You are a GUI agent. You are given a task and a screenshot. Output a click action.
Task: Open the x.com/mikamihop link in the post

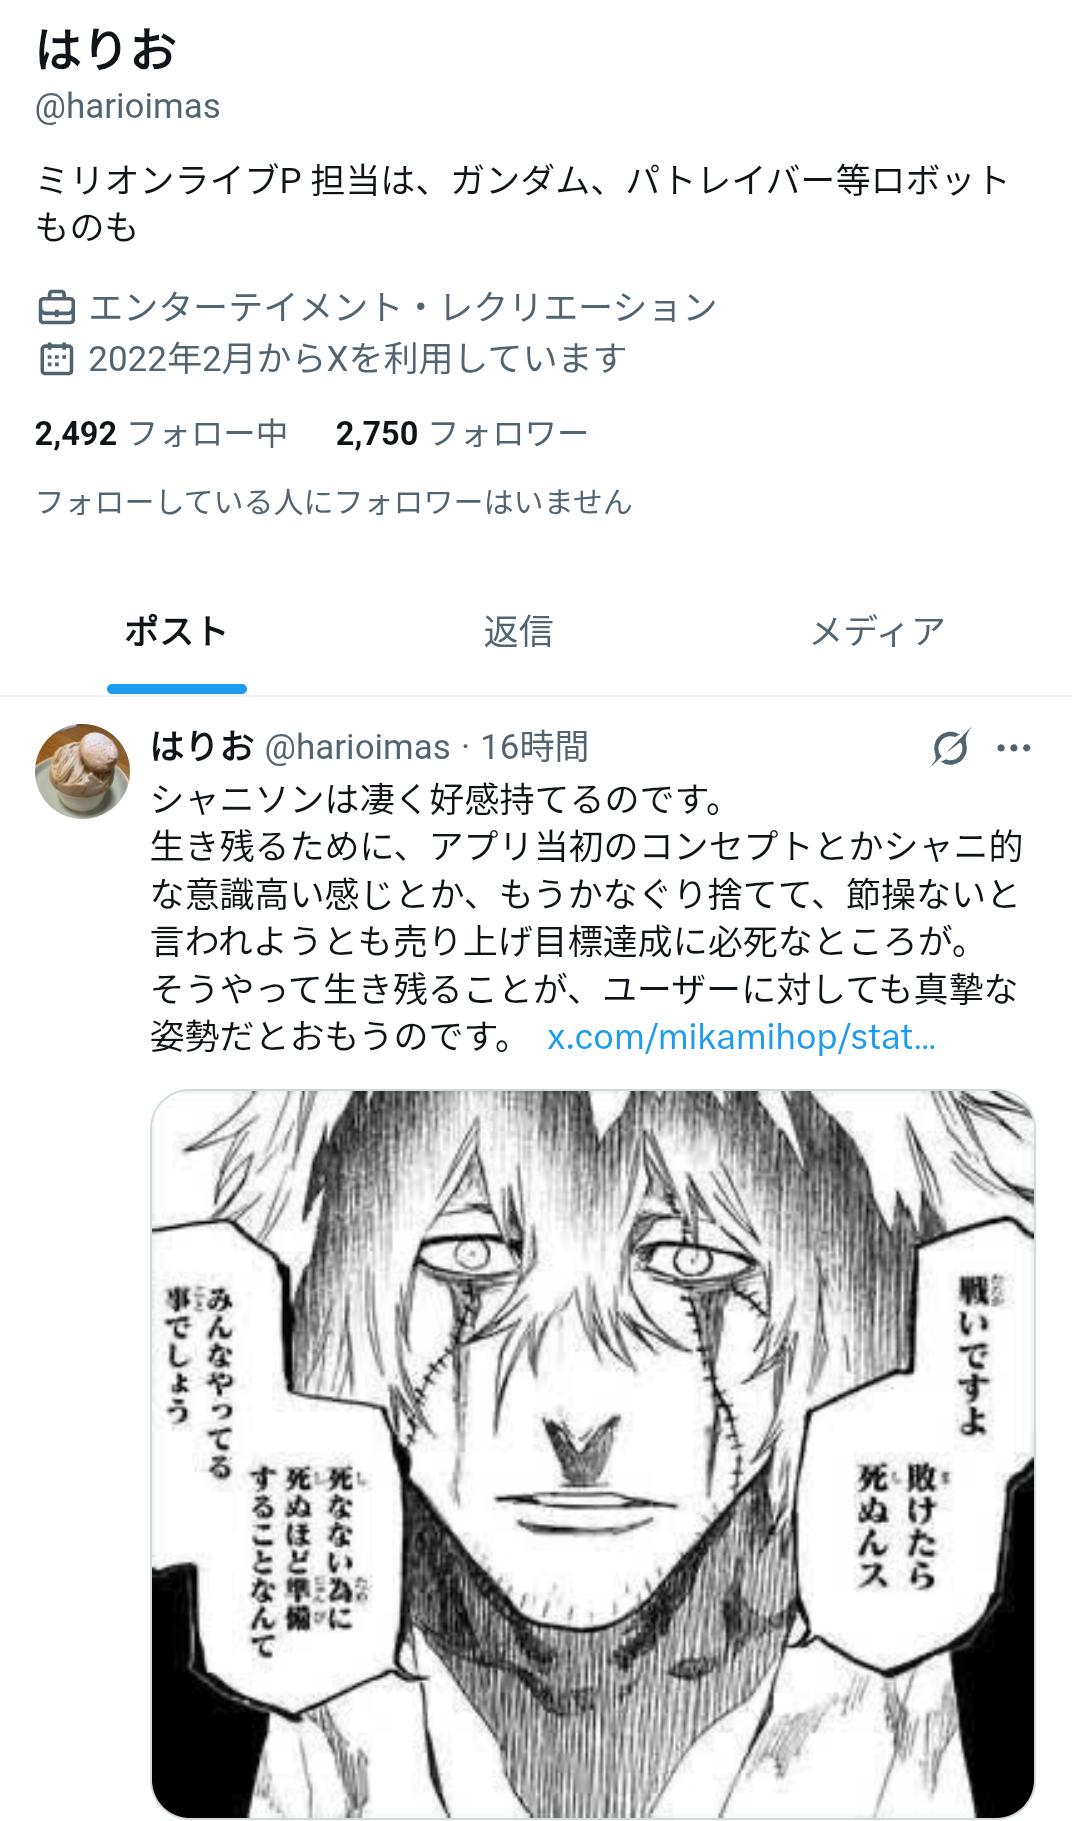click(741, 1038)
